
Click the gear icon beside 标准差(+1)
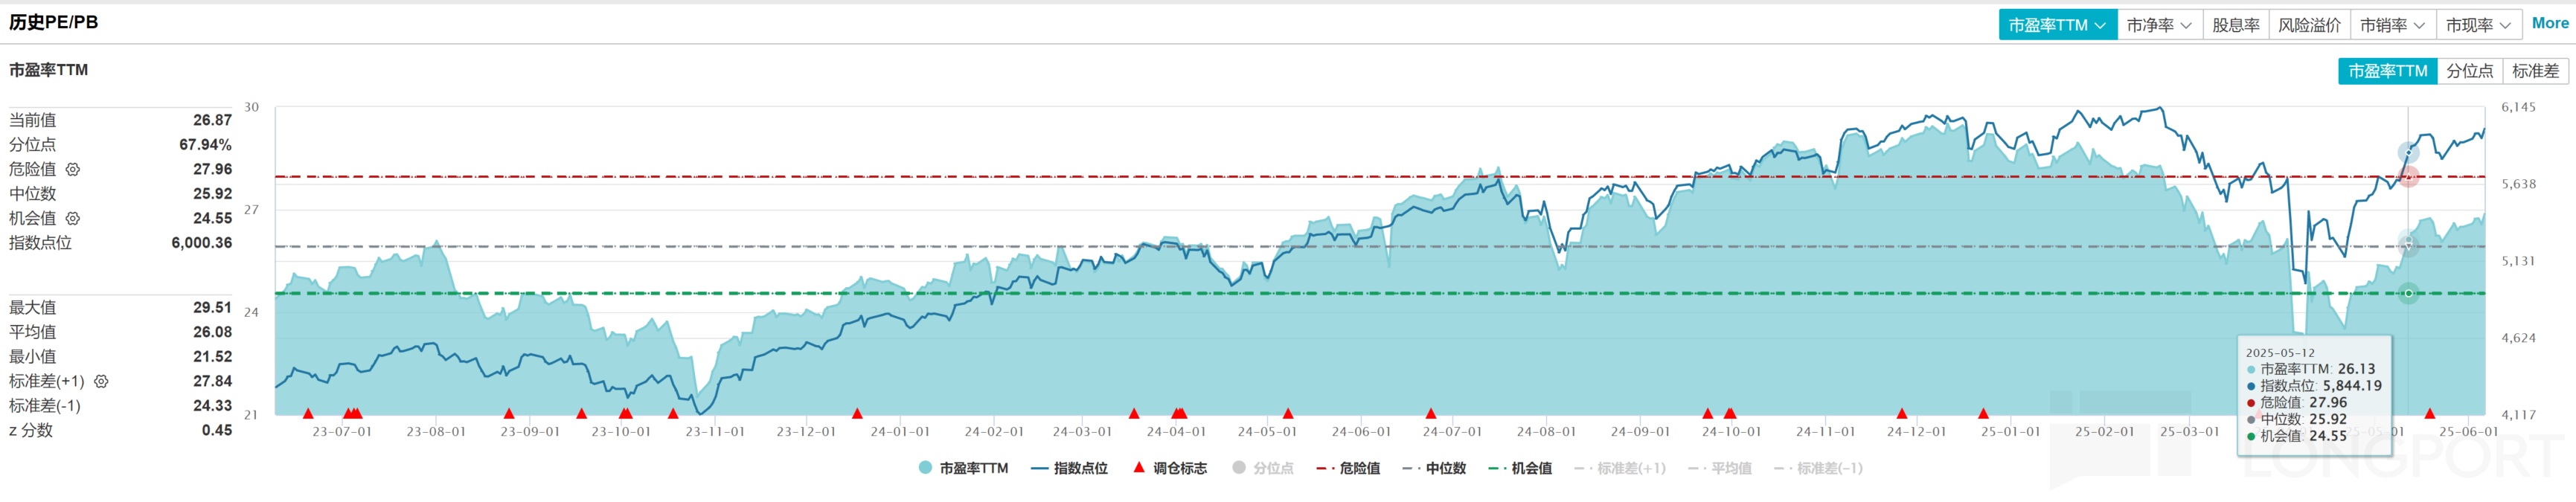click(101, 382)
